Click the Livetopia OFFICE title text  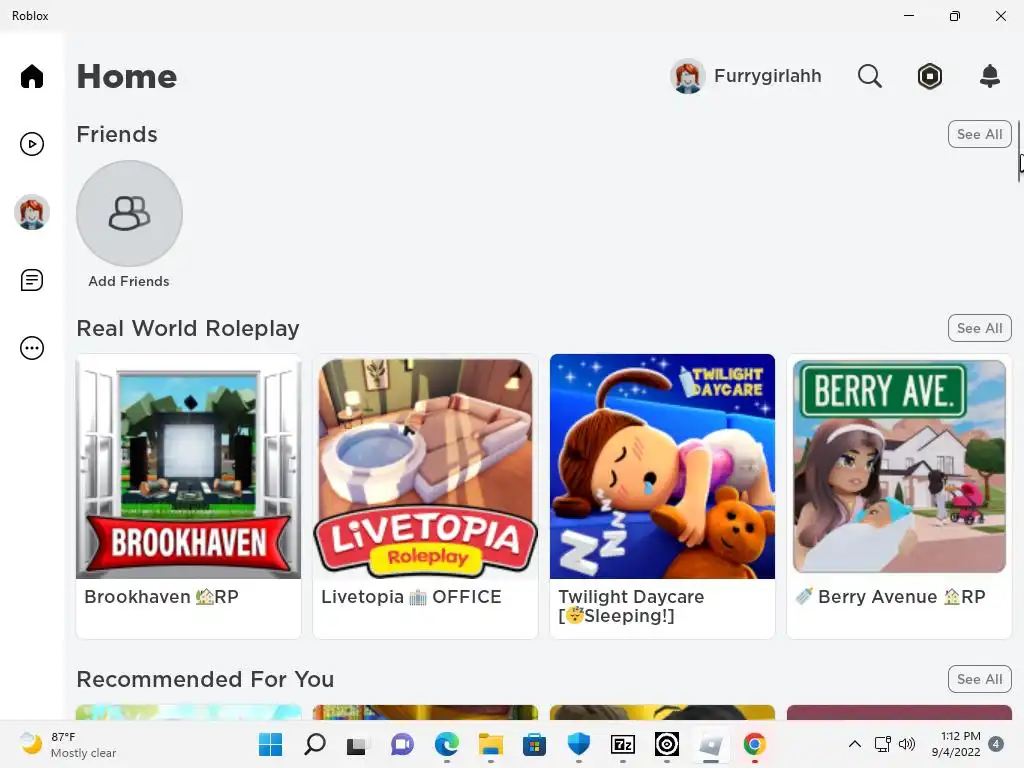pyautogui.click(x=411, y=597)
